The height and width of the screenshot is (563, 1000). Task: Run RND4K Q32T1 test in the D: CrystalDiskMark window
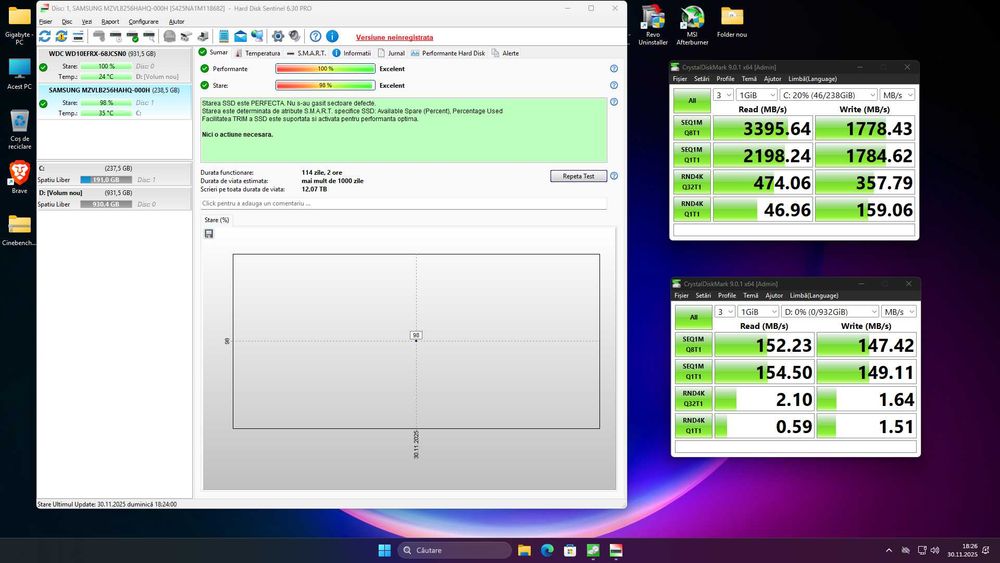pos(693,399)
